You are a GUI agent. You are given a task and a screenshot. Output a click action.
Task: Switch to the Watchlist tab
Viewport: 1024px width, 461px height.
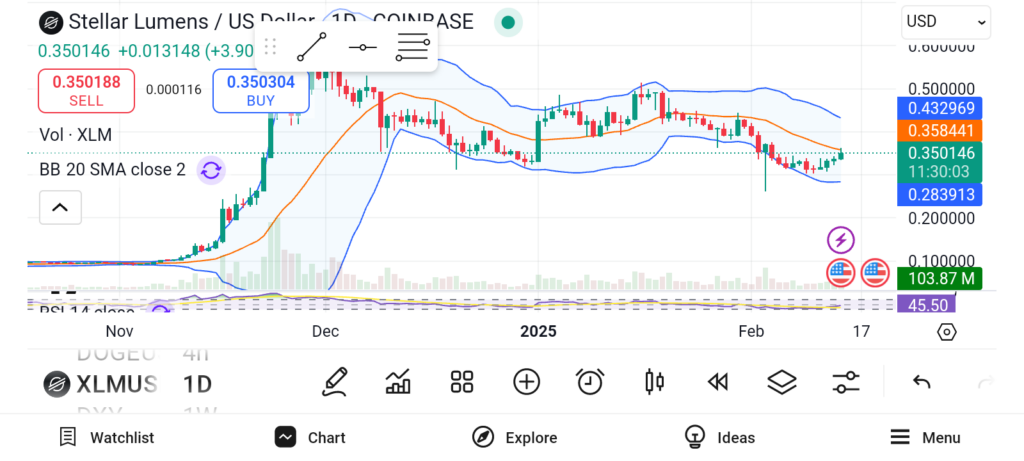[106, 437]
